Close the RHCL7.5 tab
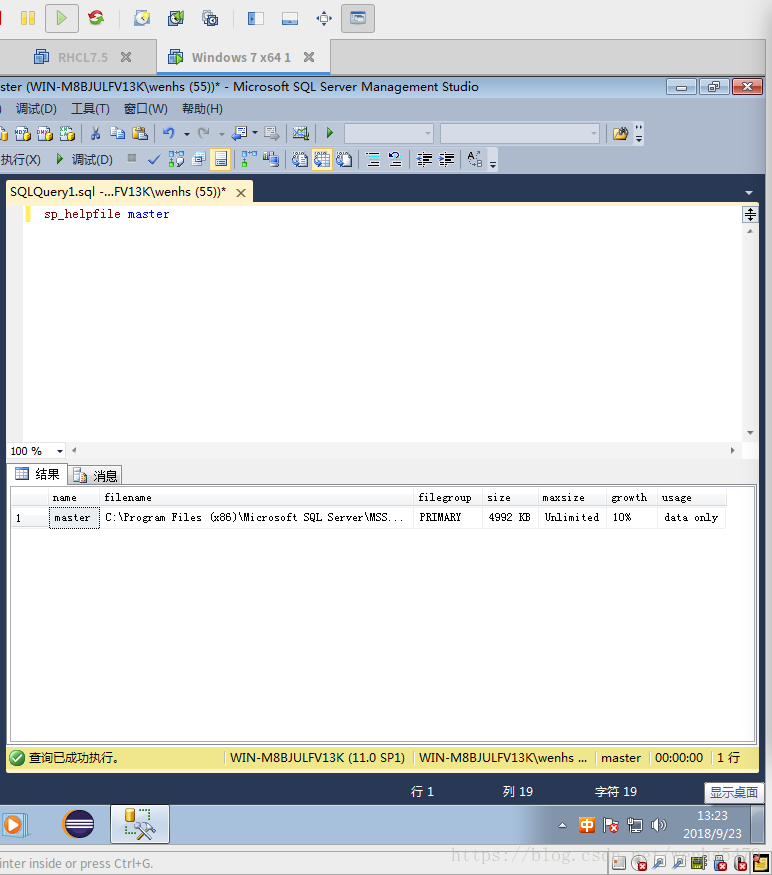 [126, 57]
